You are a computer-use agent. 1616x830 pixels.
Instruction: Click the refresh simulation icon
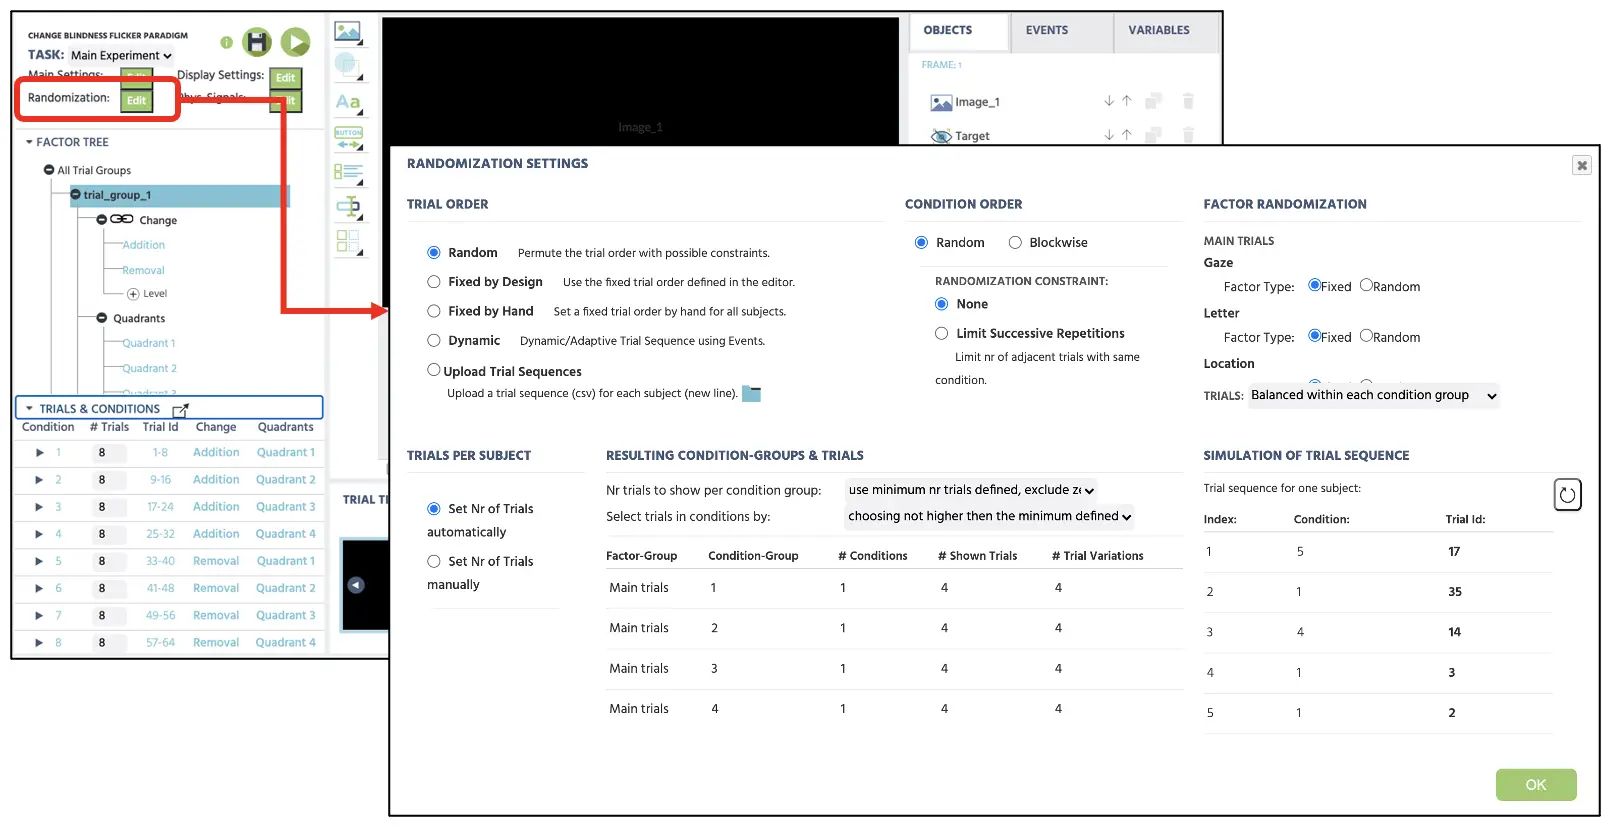tap(1567, 494)
